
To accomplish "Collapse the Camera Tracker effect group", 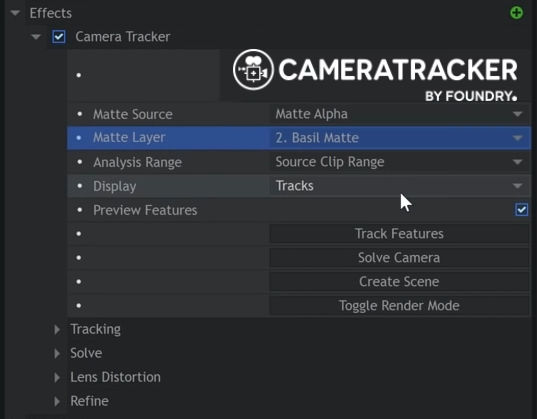I will point(36,37).
